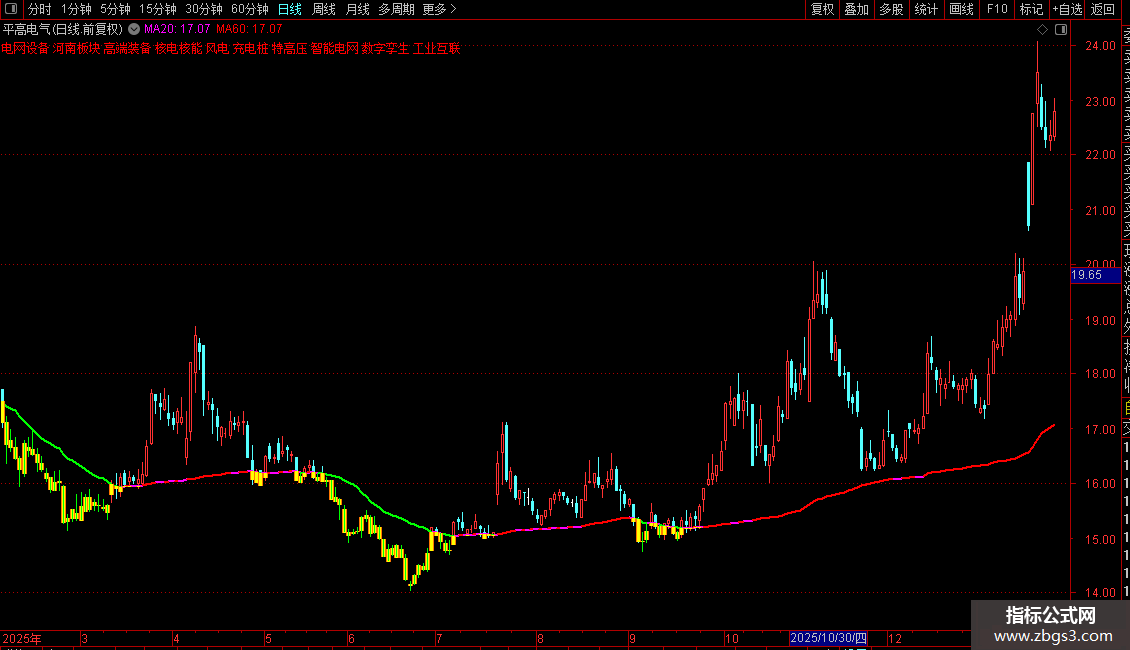Open indicator dropdown next to 平高电气 title
Screen dimensions: 1130x650
coord(134,30)
